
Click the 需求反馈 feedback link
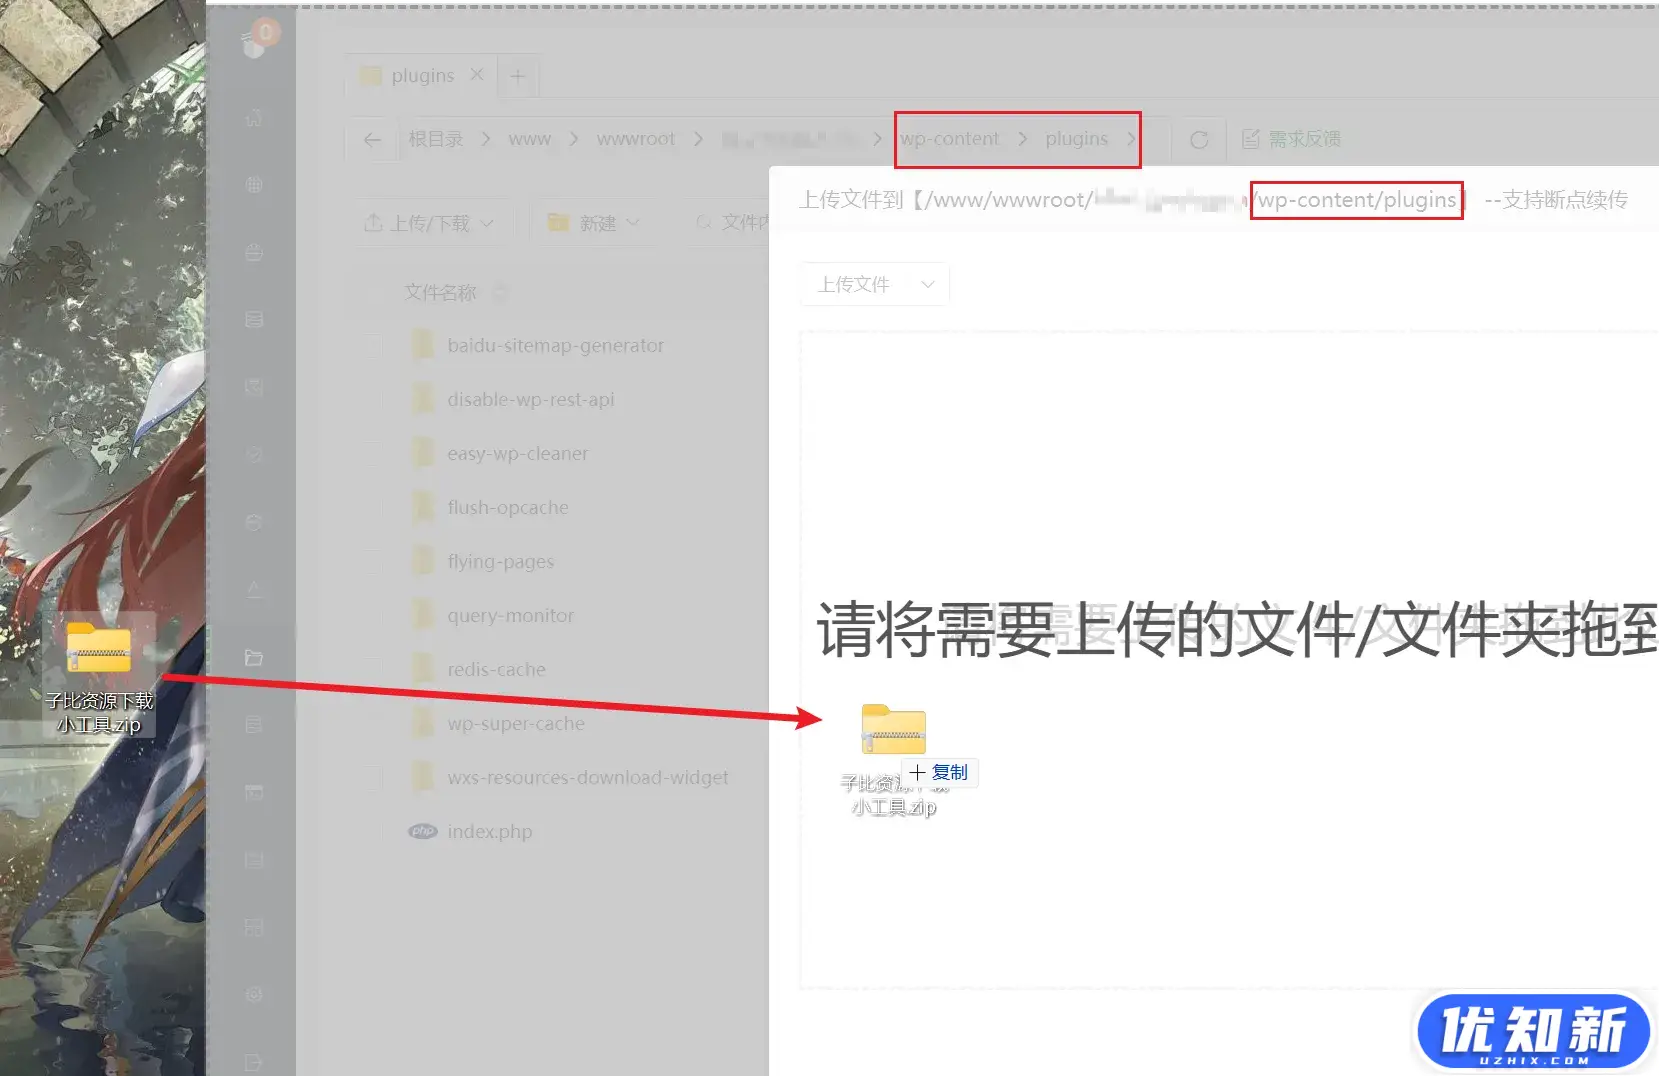coord(1292,139)
